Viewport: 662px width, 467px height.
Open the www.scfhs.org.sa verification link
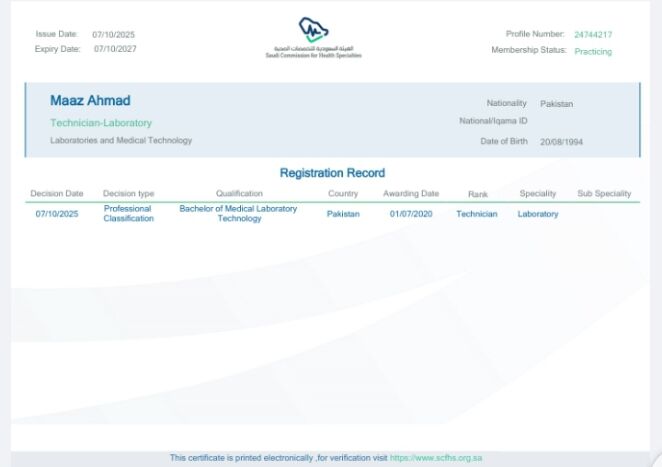436,458
